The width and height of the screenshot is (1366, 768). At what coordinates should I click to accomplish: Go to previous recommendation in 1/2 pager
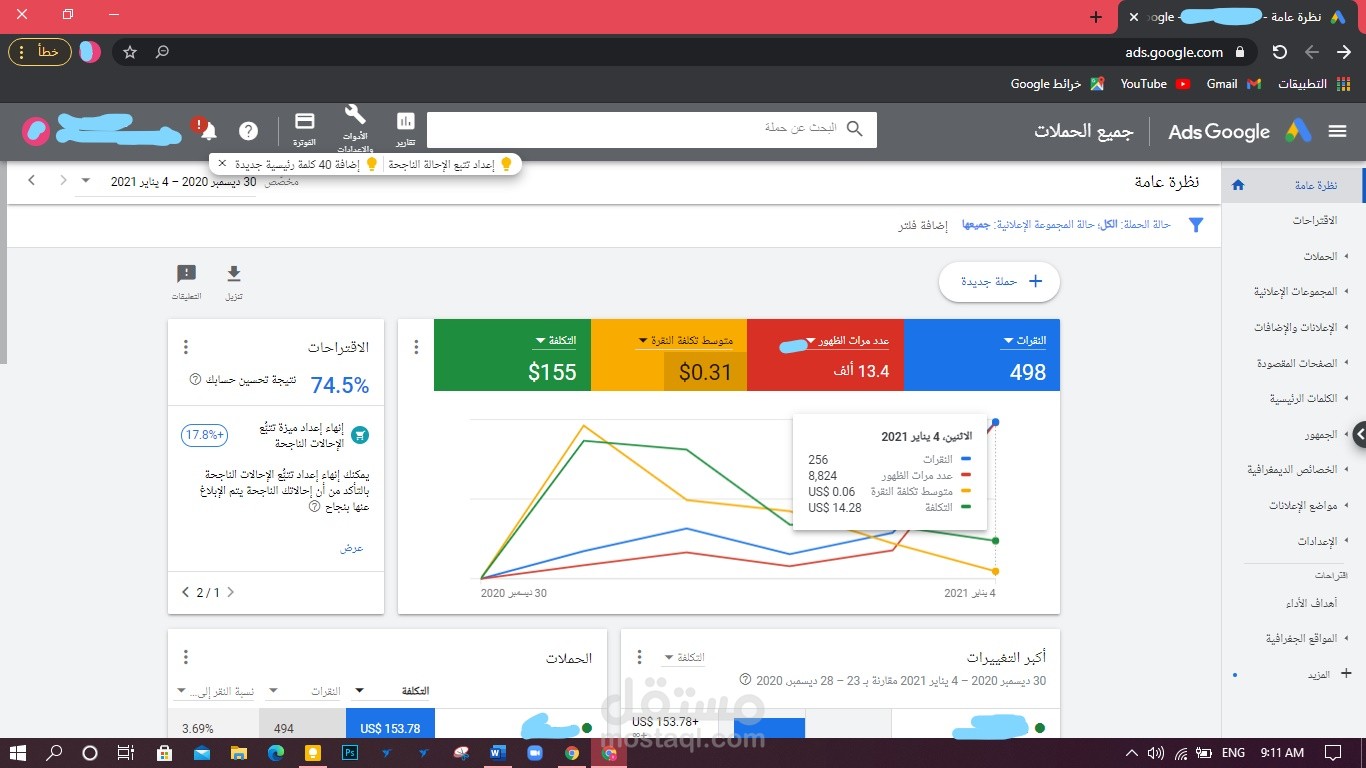231,592
